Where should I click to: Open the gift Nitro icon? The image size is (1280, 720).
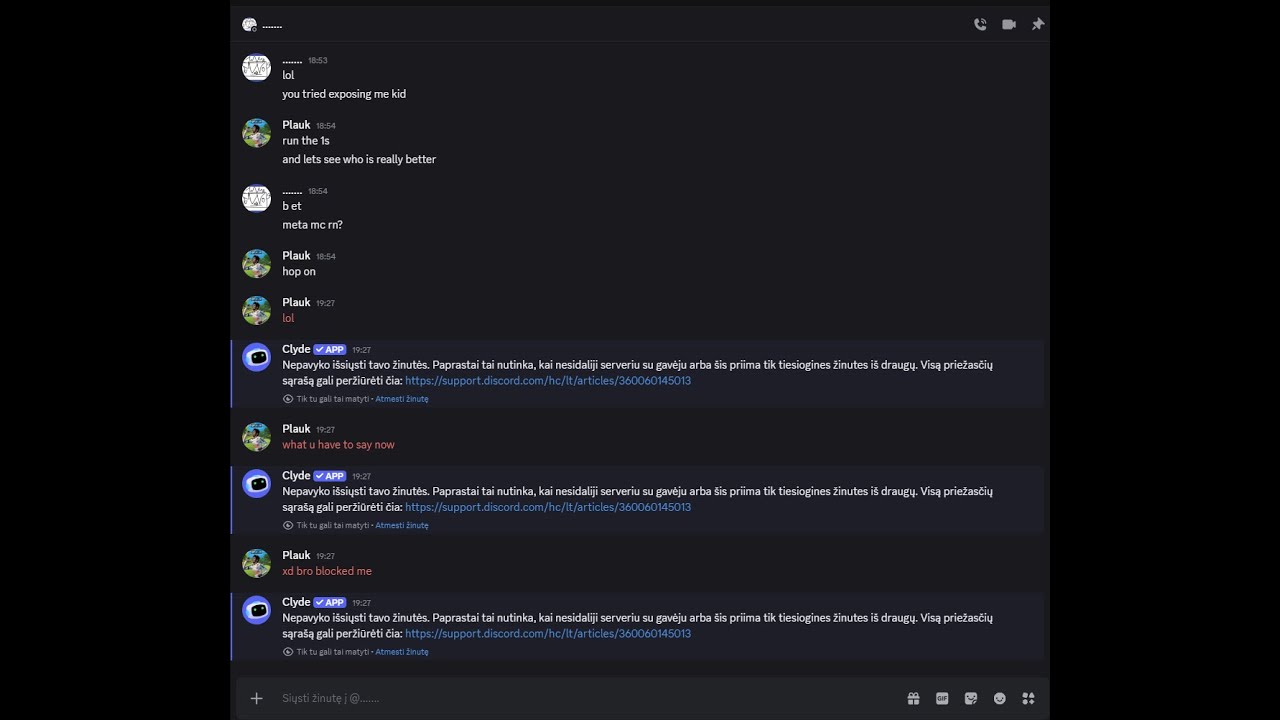point(913,698)
